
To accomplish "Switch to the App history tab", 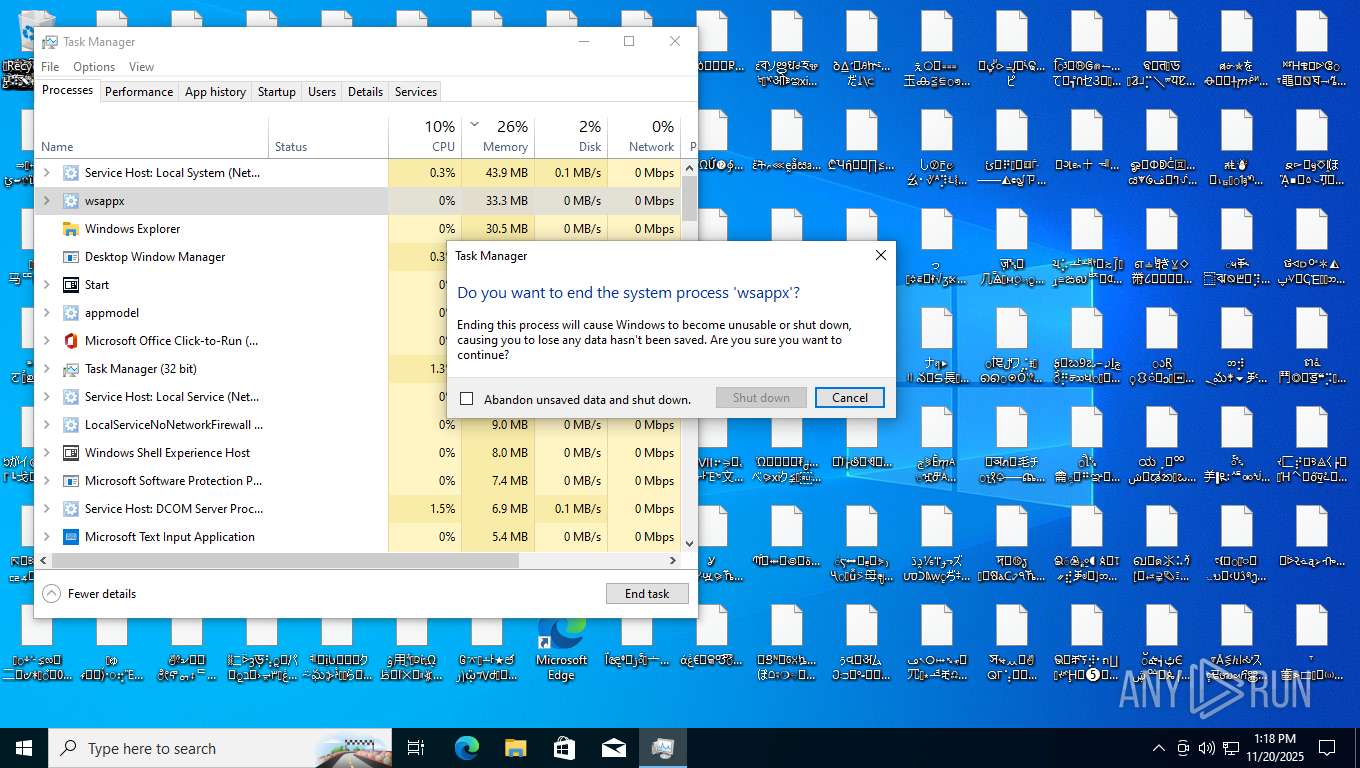I will [215, 92].
